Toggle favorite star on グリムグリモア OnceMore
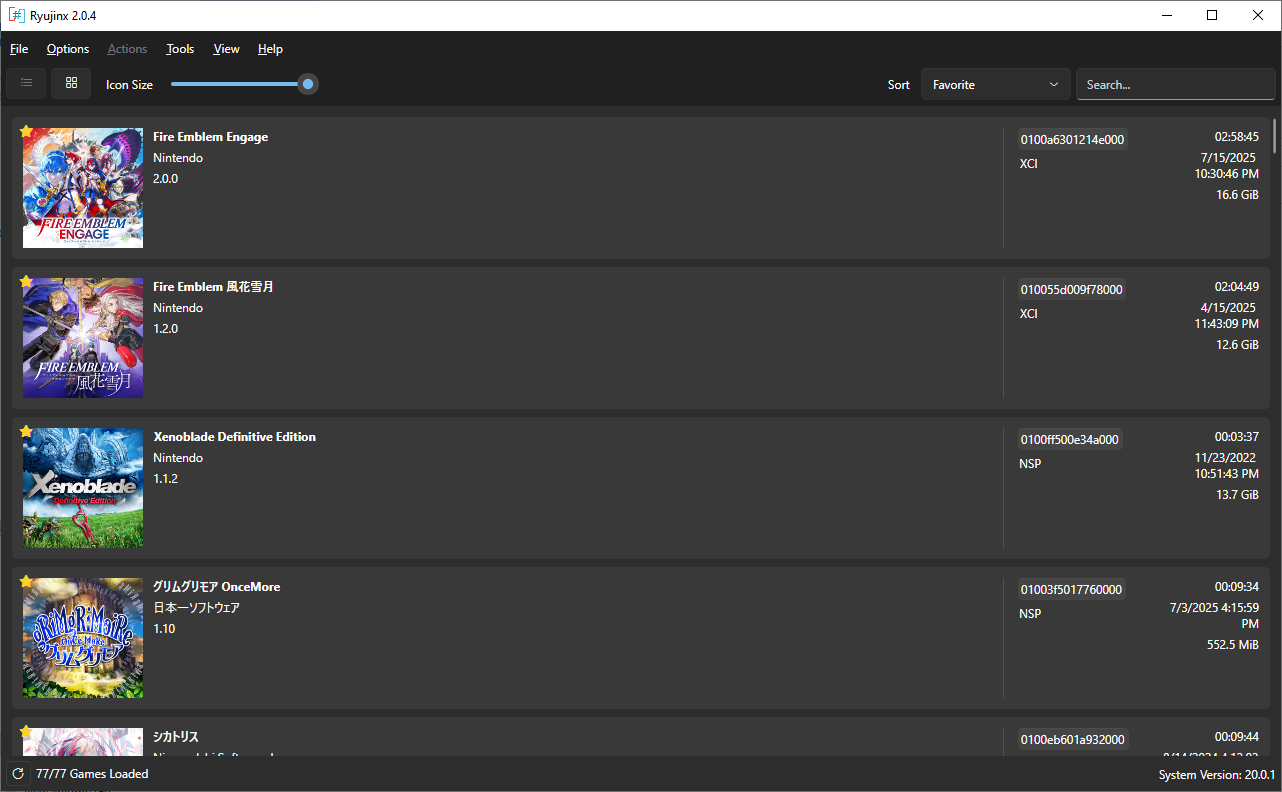 click(x=26, y=582)
